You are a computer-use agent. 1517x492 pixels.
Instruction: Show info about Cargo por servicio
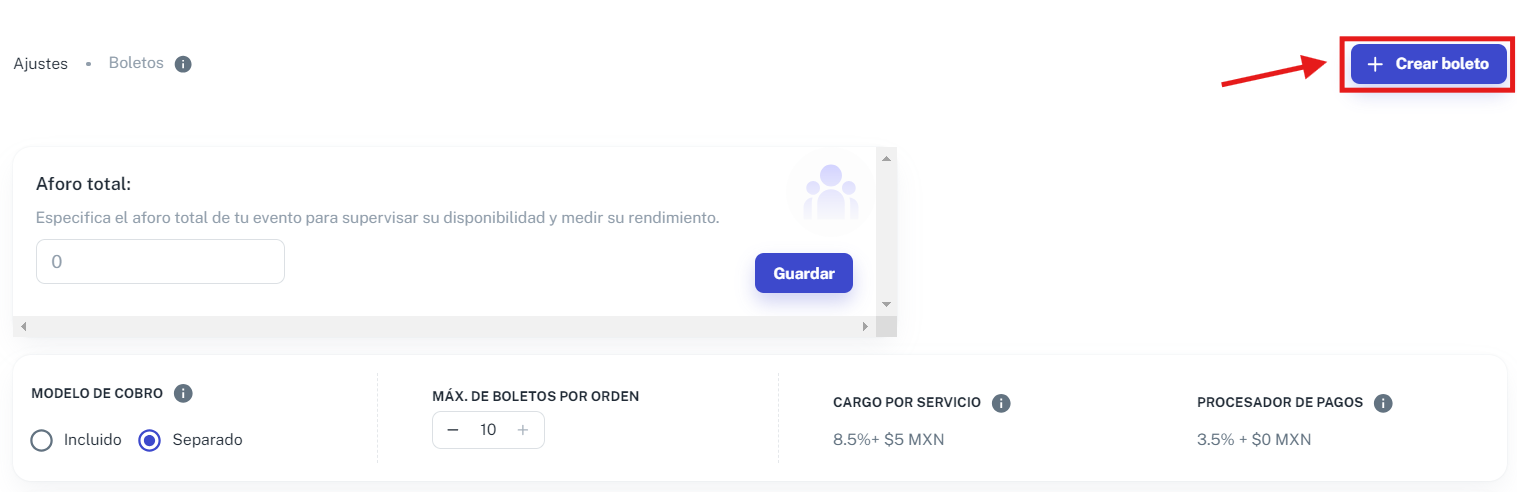tap(1001, 403)
